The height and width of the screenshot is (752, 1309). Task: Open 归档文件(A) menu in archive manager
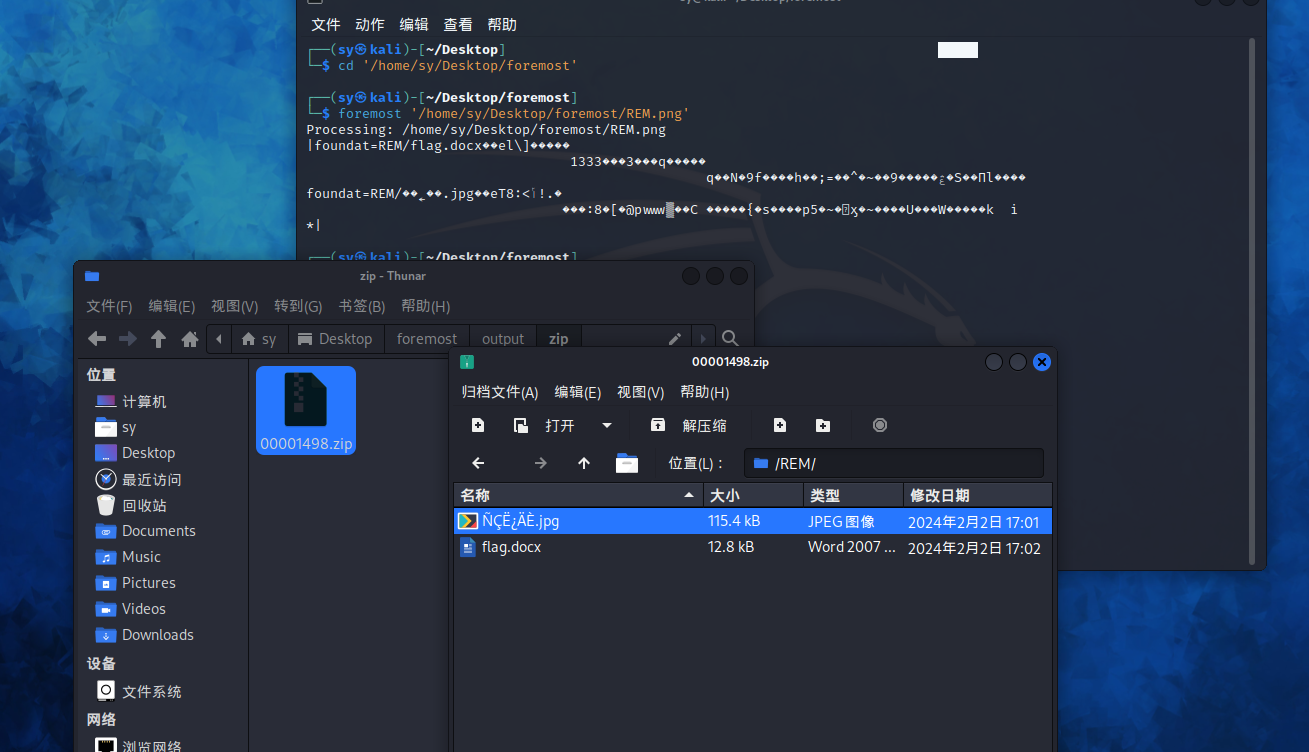coord(500,392)
